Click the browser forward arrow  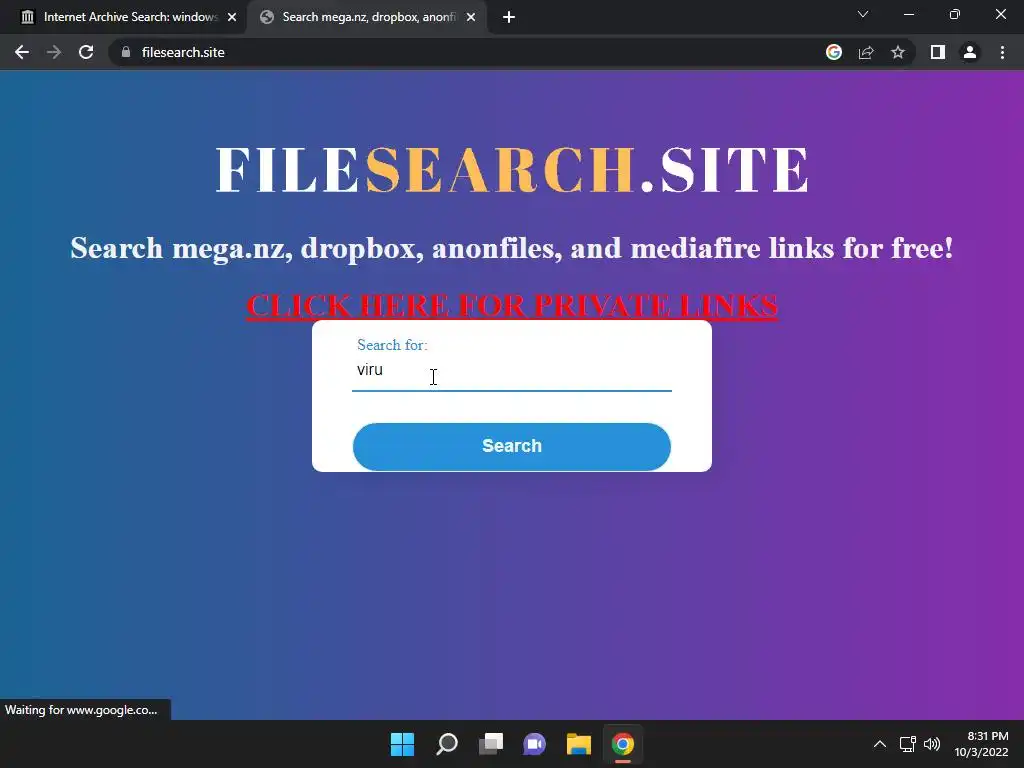(x=54, y=52)
